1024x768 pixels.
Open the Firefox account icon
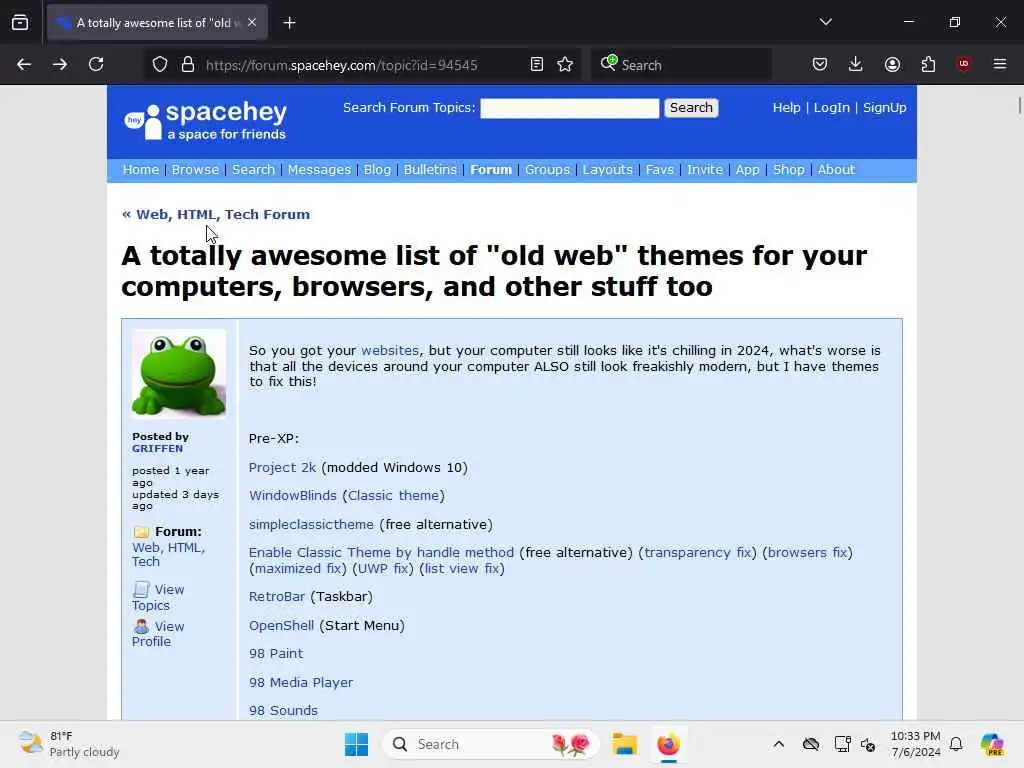(x=892, y=64)
